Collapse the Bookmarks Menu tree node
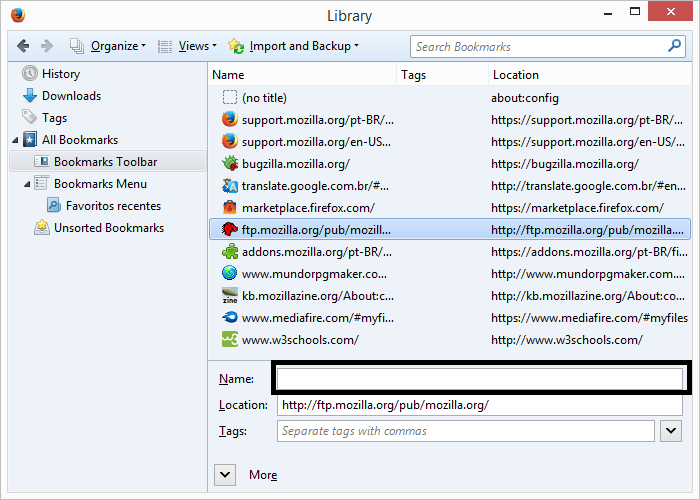The height and width of the screenshot is (500, 700). (x=27, y=184)
